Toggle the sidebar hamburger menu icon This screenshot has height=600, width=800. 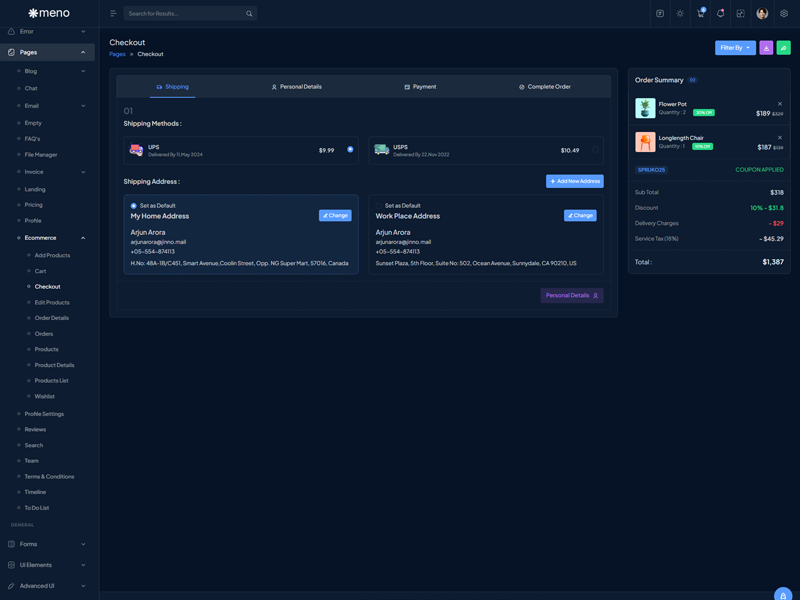[x=113, y=14]
